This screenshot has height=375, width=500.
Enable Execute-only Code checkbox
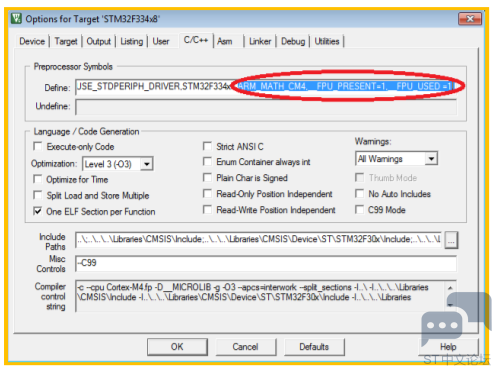pyautogui.click(x=38, y=146)
